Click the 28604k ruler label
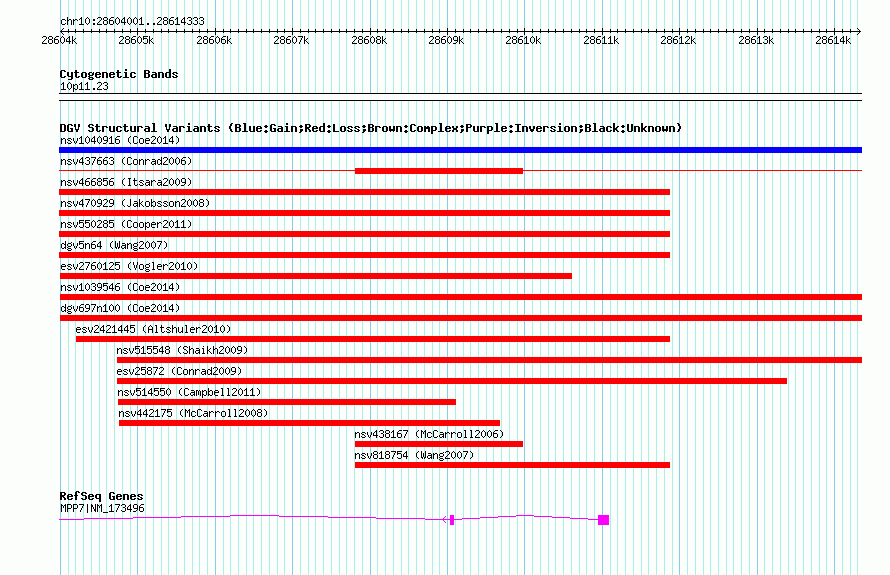The image size is (890, 575). pos(59,40)
